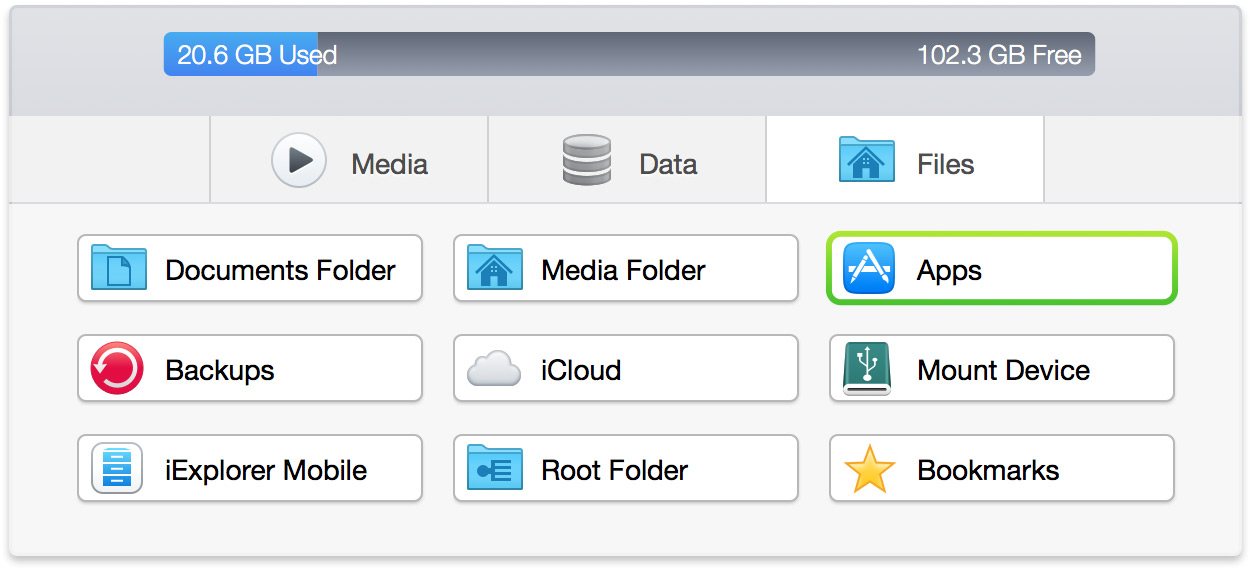Click the blue App Store Apps icon

[x=869, y=269]
